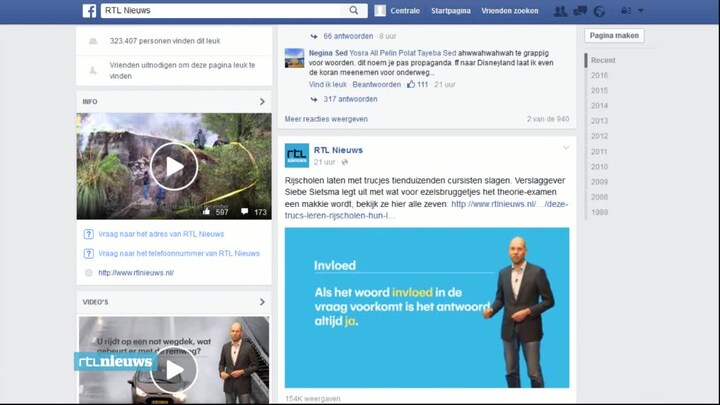Viewport: 720px width, 405px height.
Task: Click Meer reacties weergeven
Action: click(326, 119)
